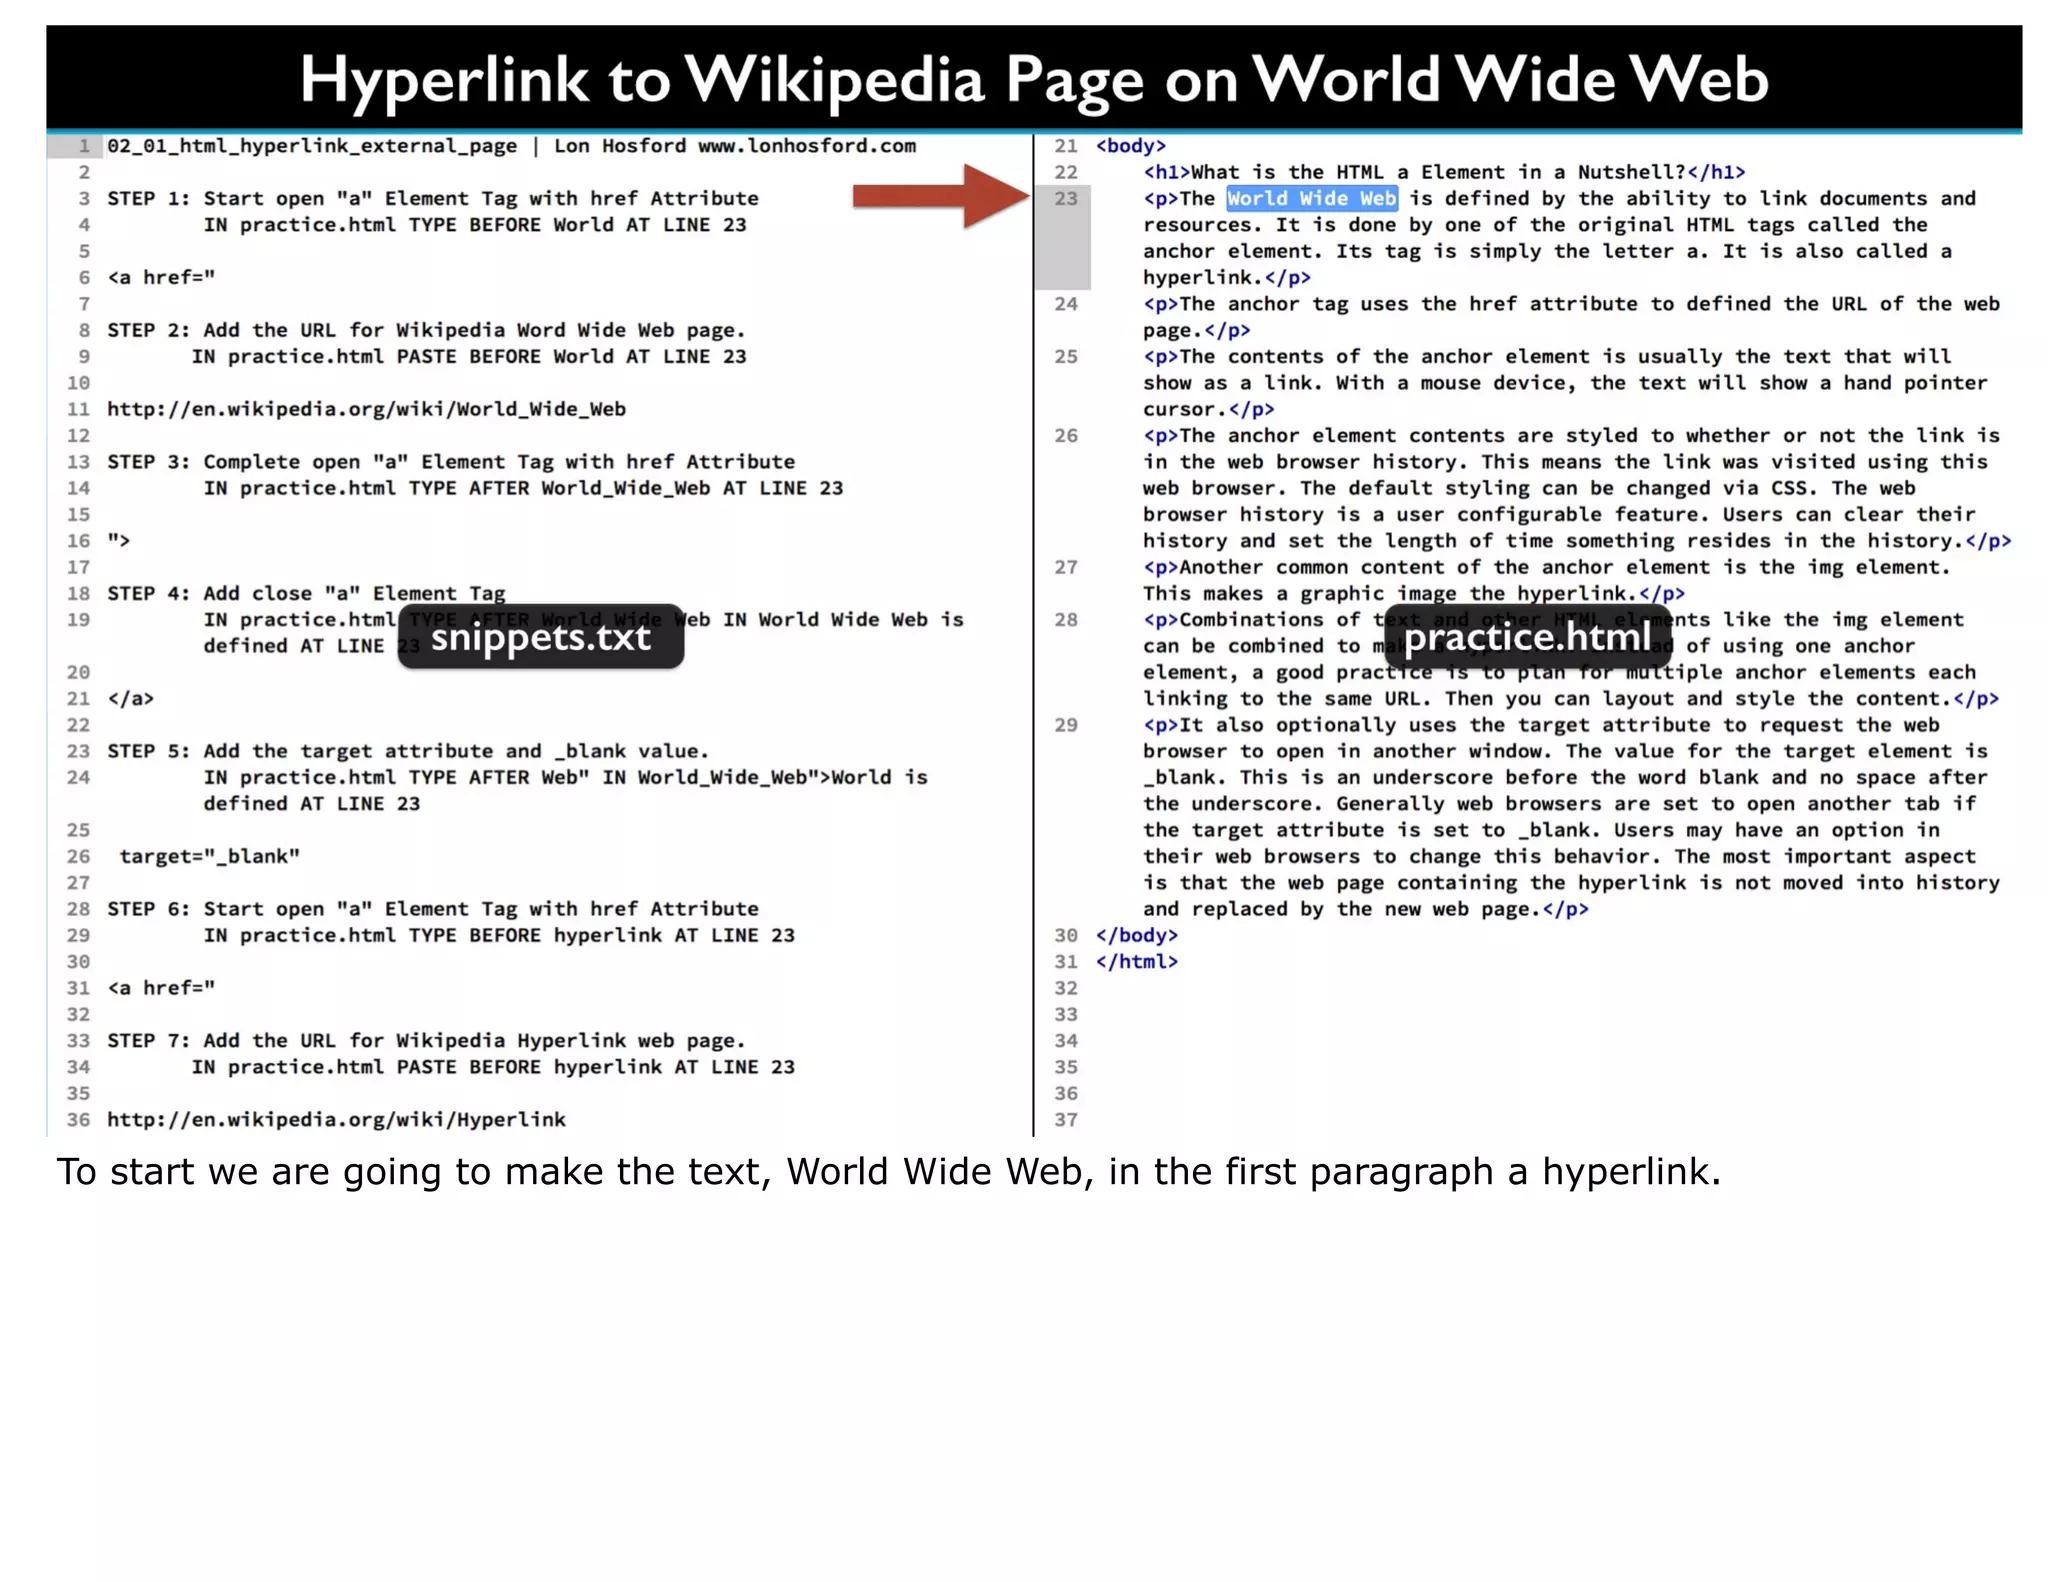The width and height of the screenshot is (2048, 1582).
Task: Click "IN practice.html TYPE AFTER World_Wide_Web AT LINE 23" line
Action: (523, 488)
